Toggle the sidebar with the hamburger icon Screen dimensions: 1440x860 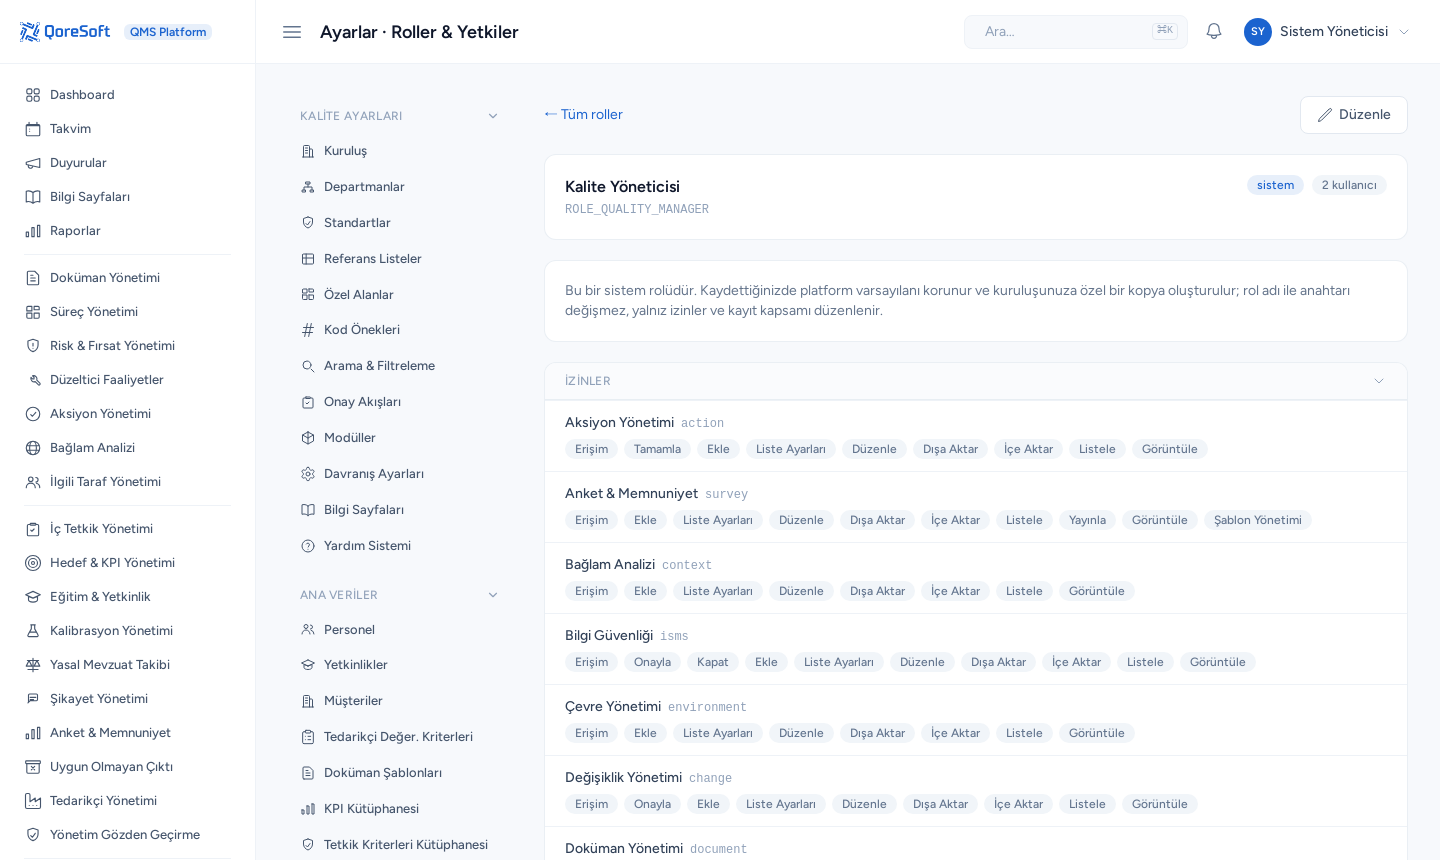[x=292, y=32]
